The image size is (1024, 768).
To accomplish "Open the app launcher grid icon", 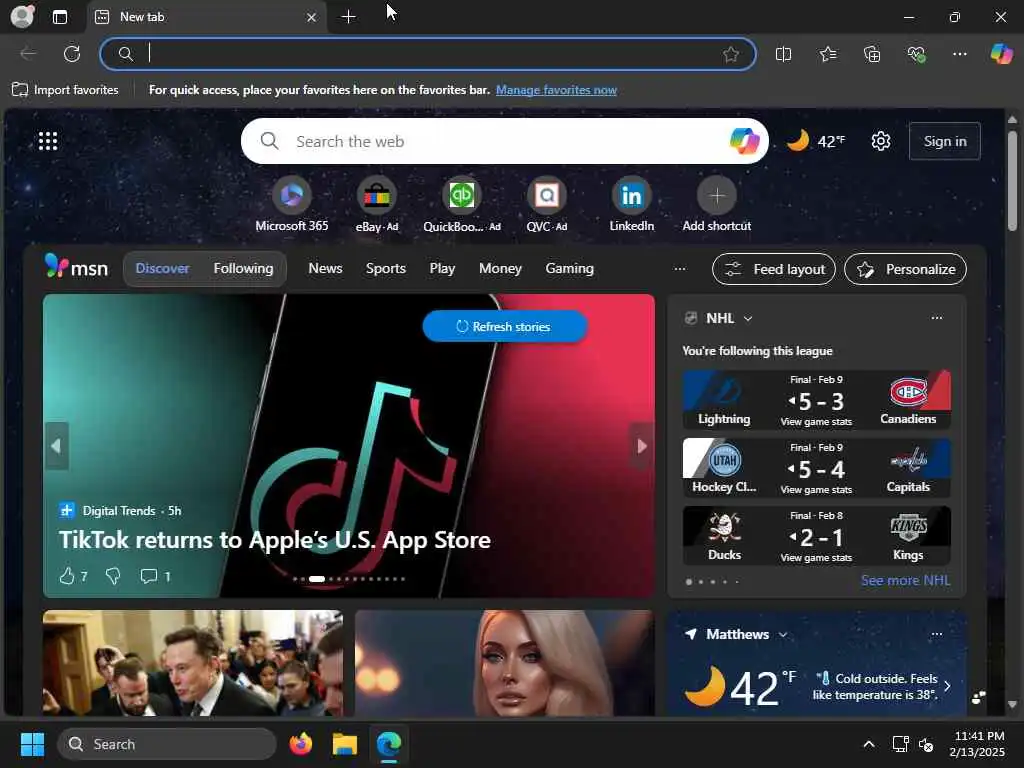I will pos(48,141).
